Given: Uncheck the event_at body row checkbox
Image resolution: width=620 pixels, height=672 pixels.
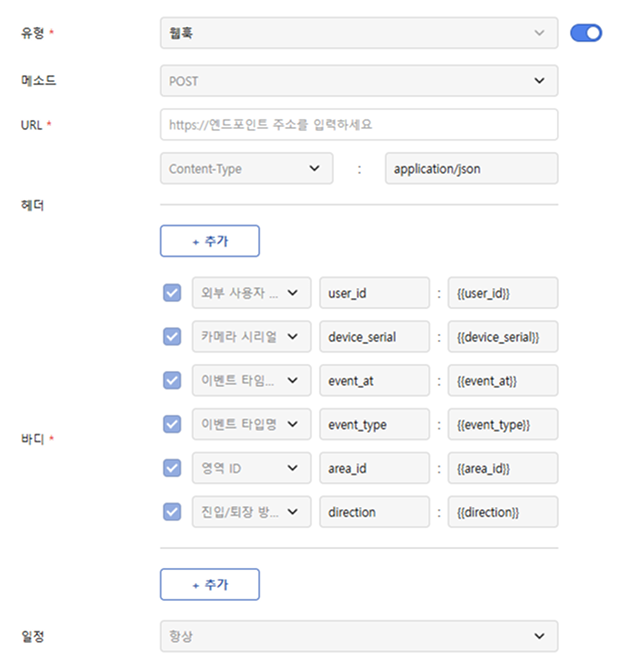Looking at the screenshot, I should click(172, 381).
